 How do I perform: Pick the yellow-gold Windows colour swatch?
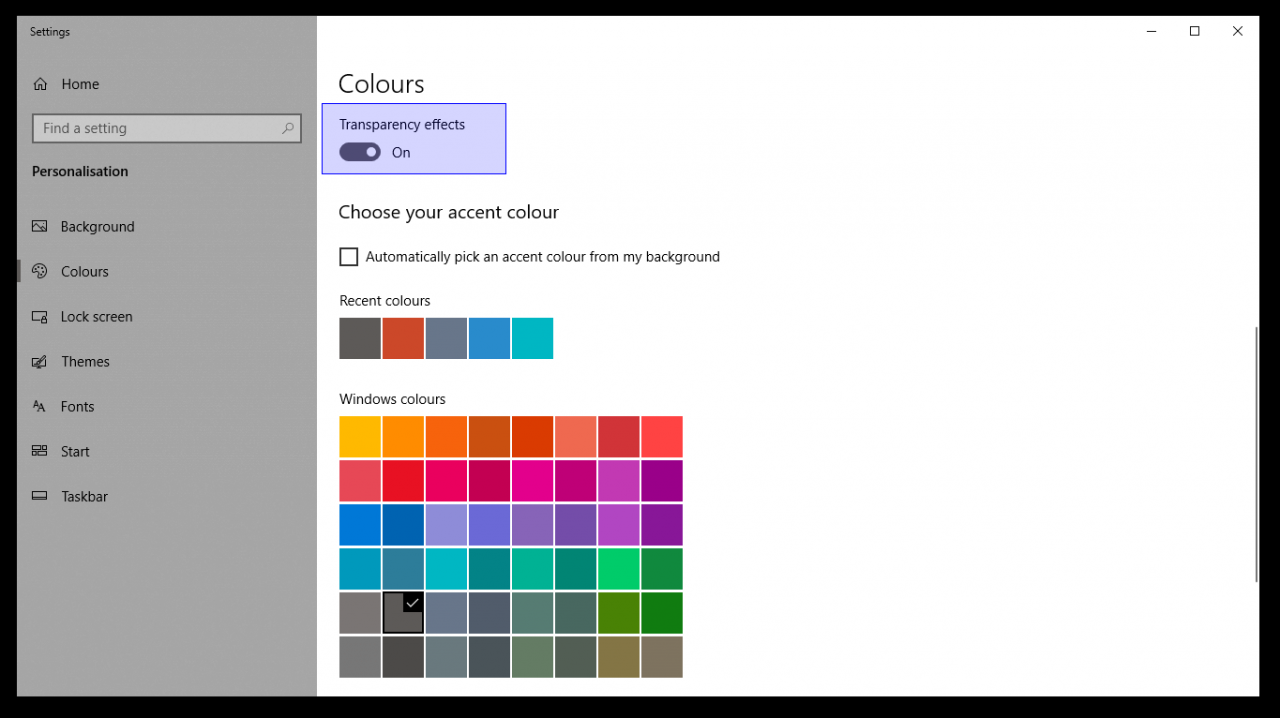[x=360, y=437]
